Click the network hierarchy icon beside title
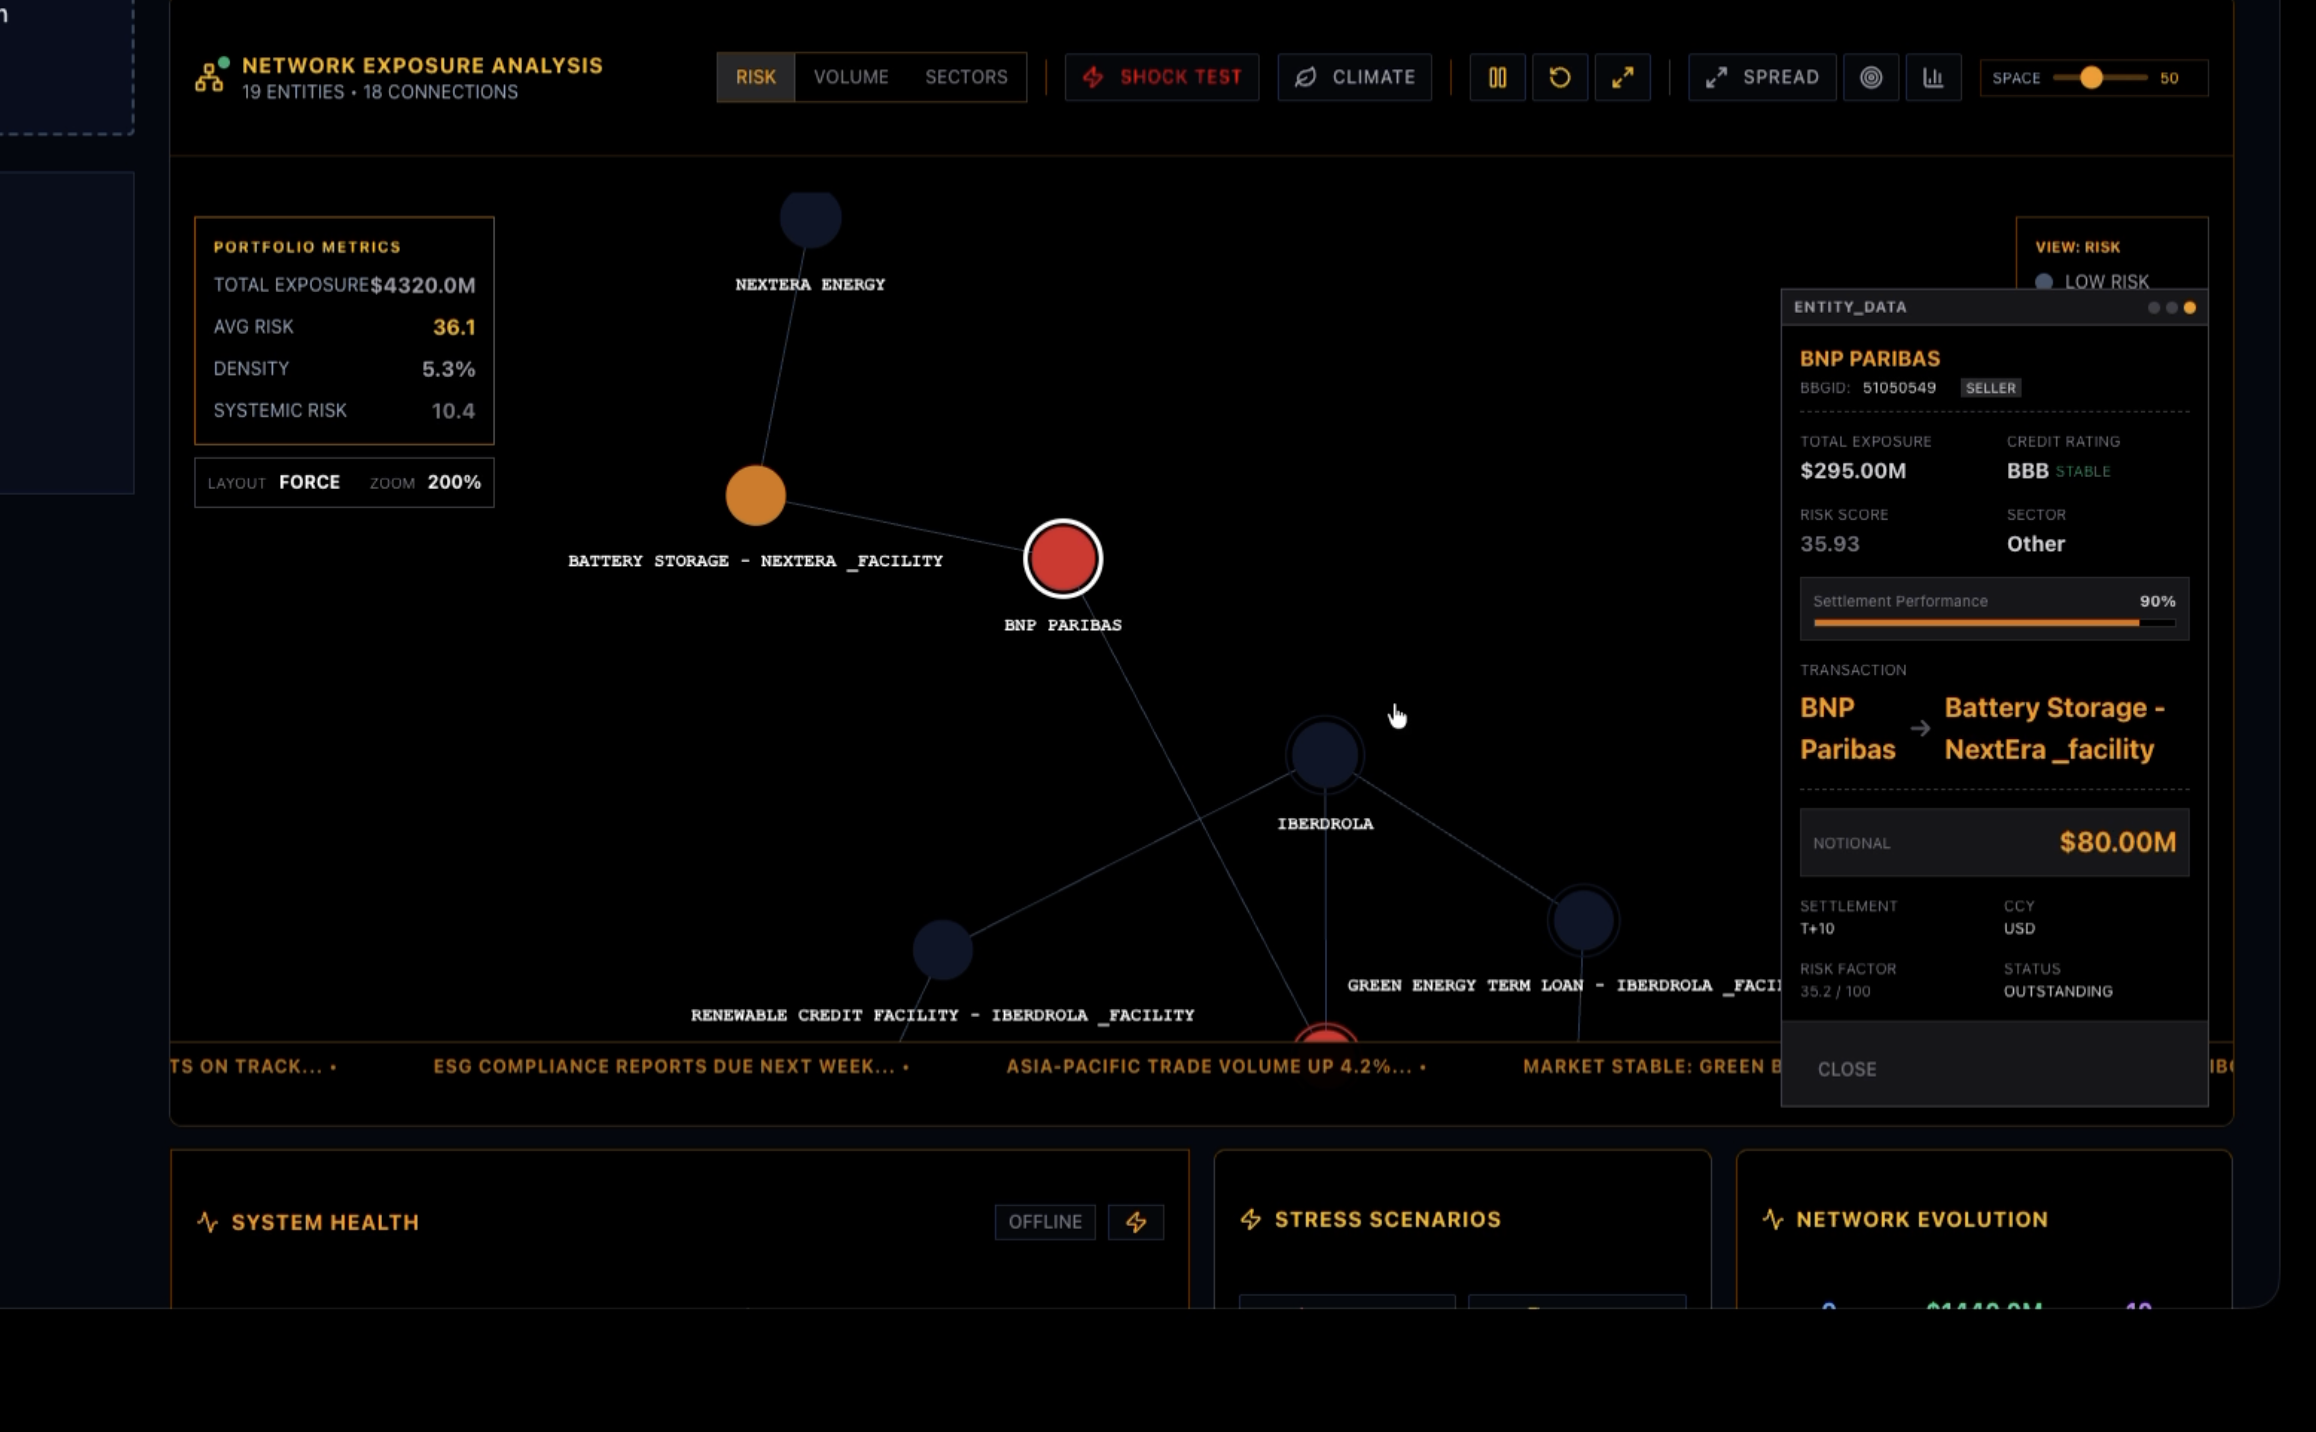2316x1432 pixels. pos(210,76)
